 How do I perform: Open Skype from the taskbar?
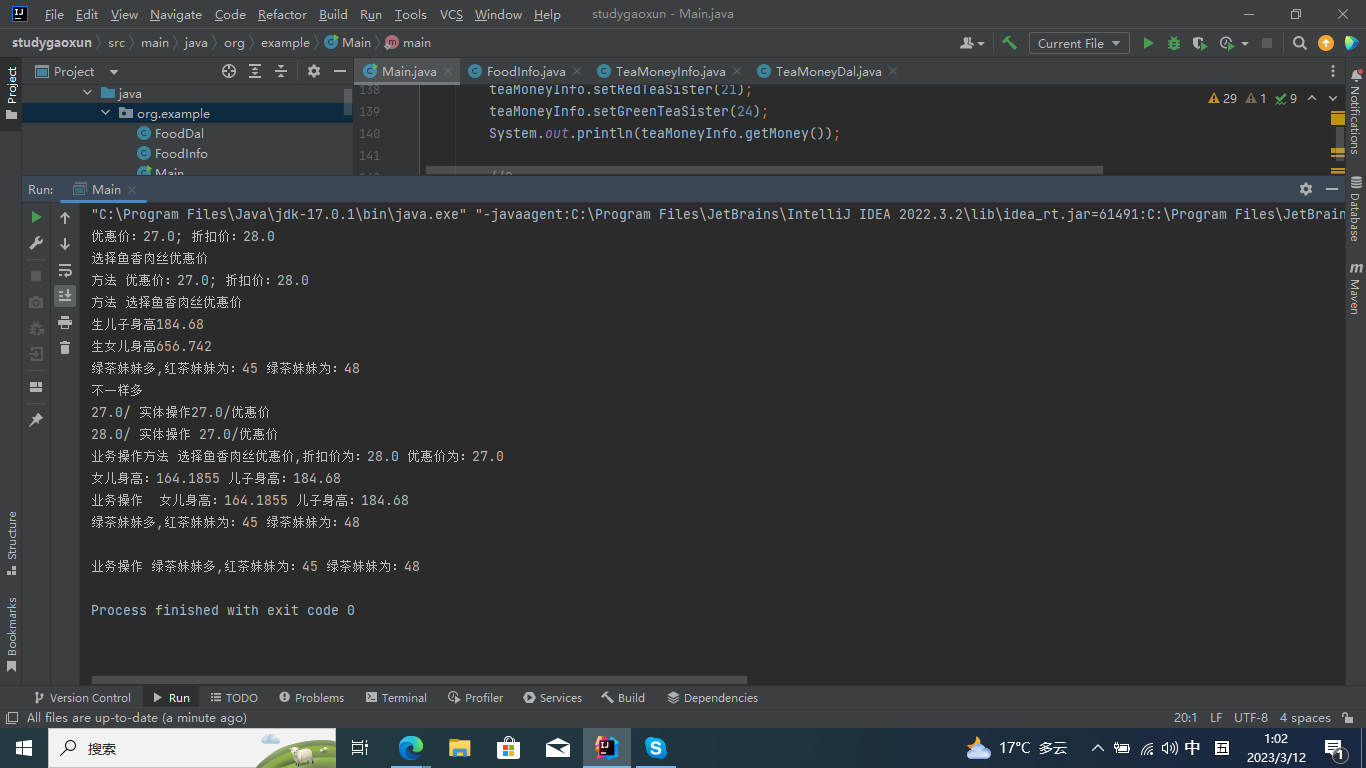pyautogui.click(x=656, y=747)
